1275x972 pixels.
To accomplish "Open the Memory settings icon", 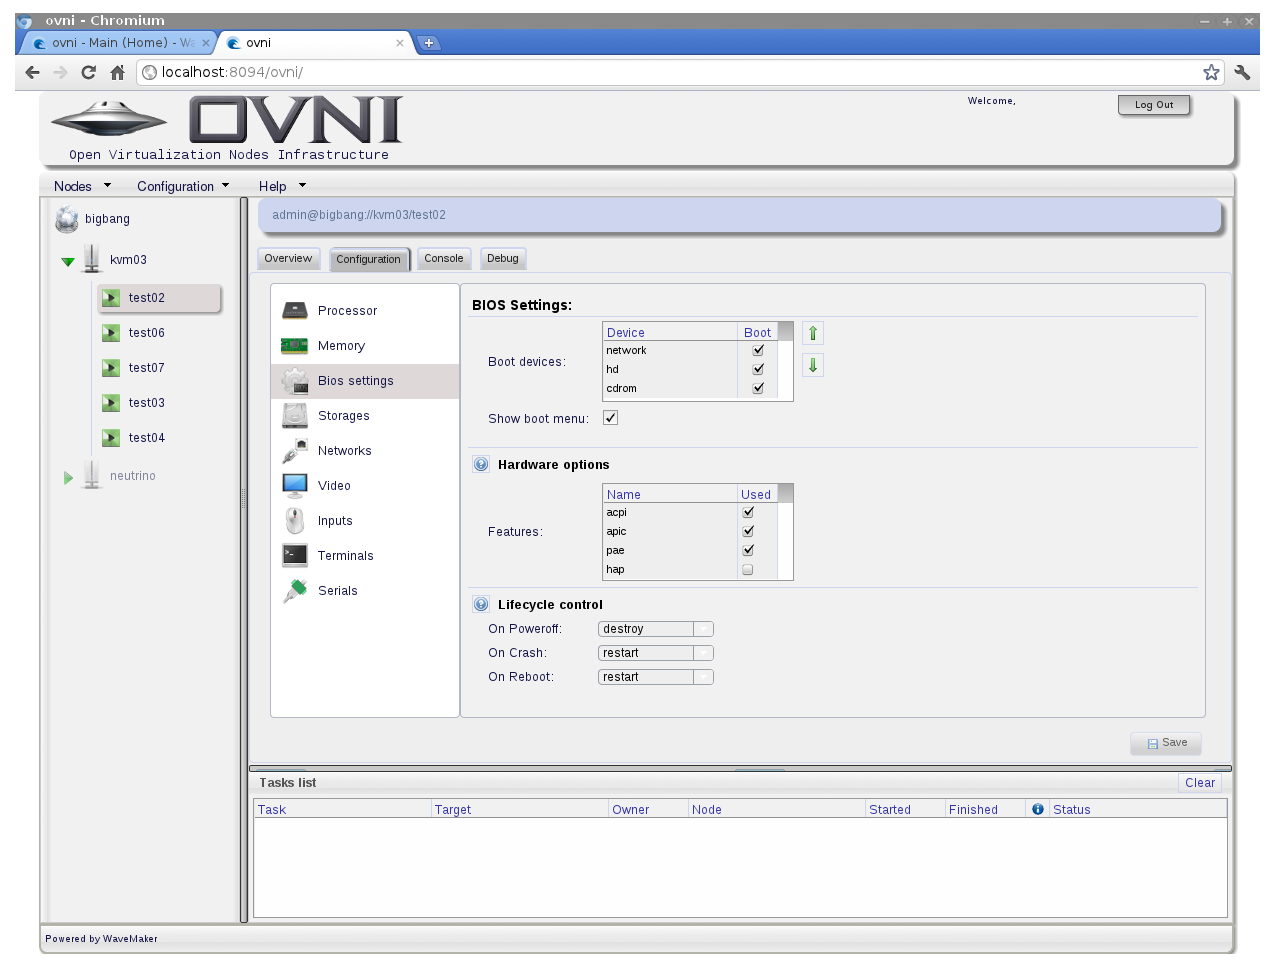I will tap(294, 345).
